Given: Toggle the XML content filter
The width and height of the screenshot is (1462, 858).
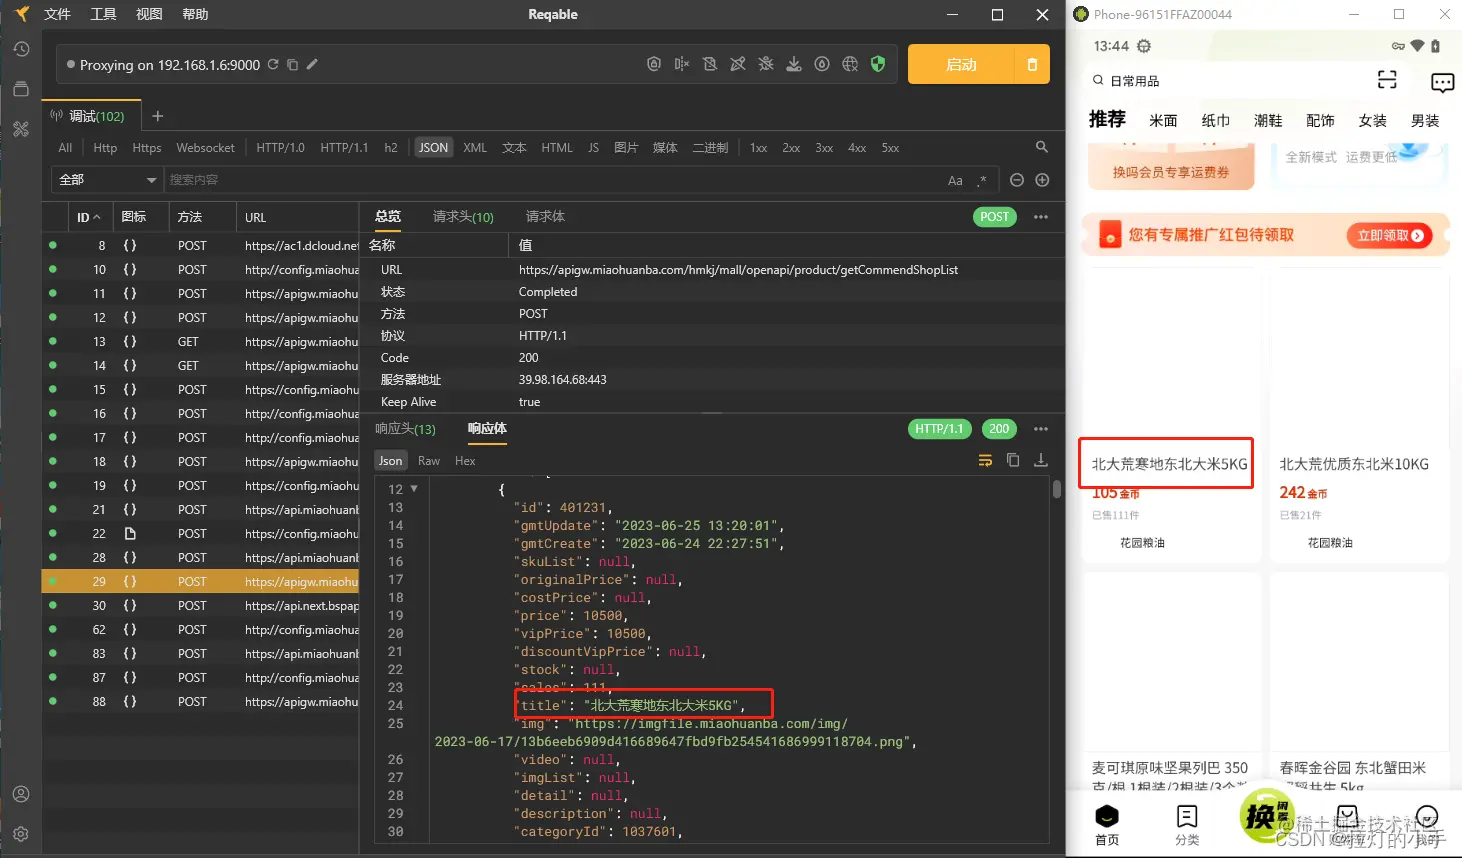Looking at the screenshot, I should click(x=475, y=148).
